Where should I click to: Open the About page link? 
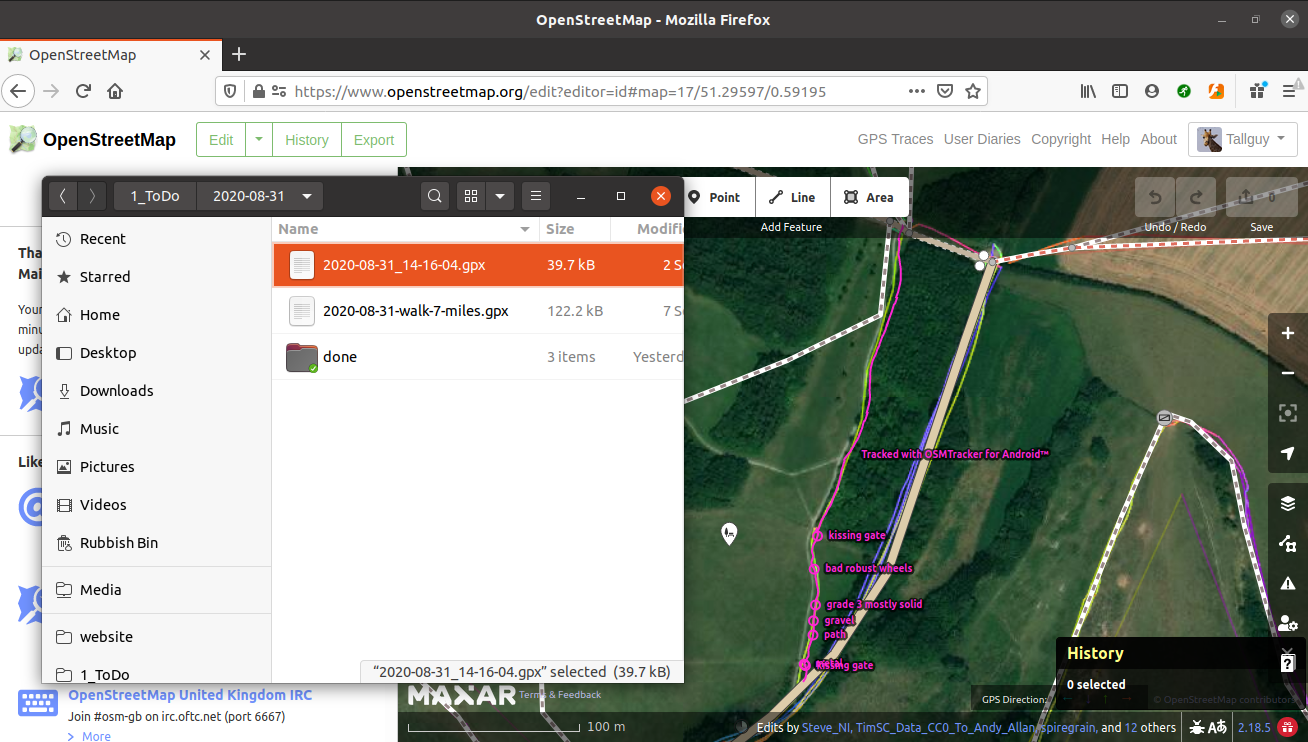[1158, 139]
